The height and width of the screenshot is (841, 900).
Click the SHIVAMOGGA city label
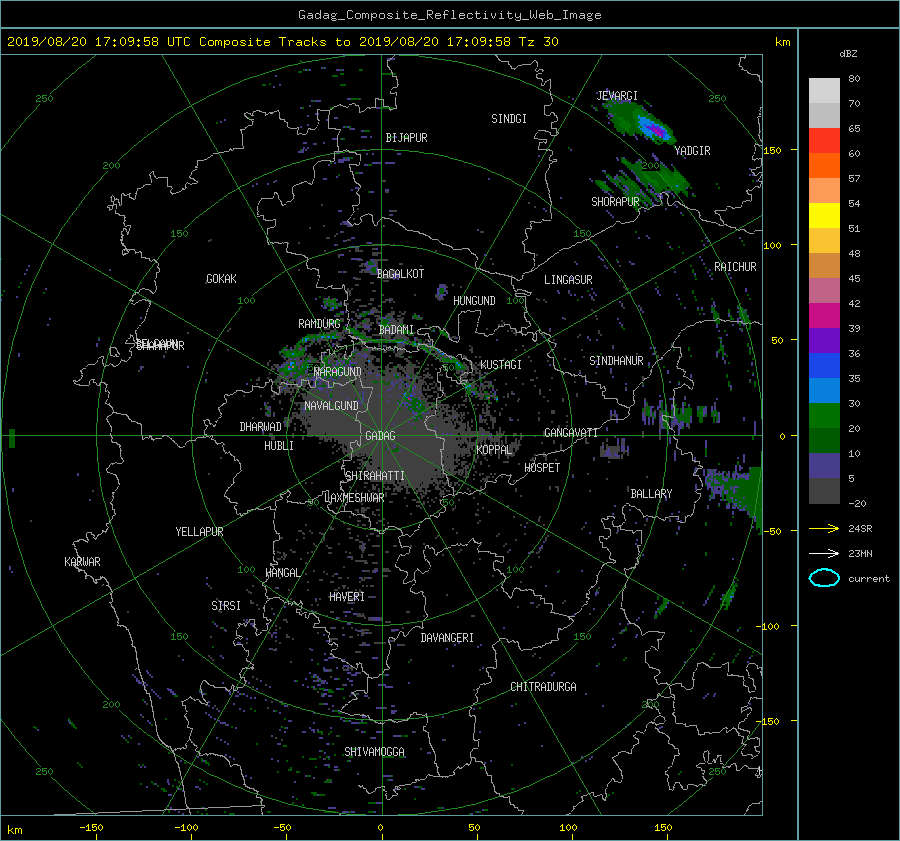coord(374,752)
